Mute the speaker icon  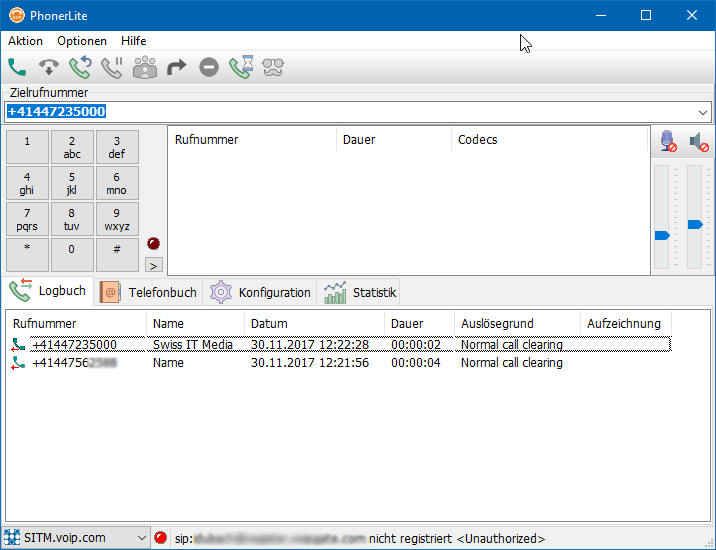(699, 141)
